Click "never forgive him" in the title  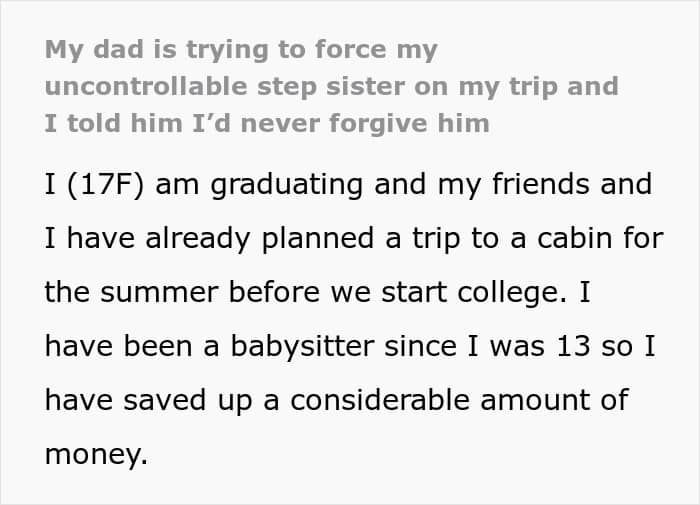(x=365, y=123)
